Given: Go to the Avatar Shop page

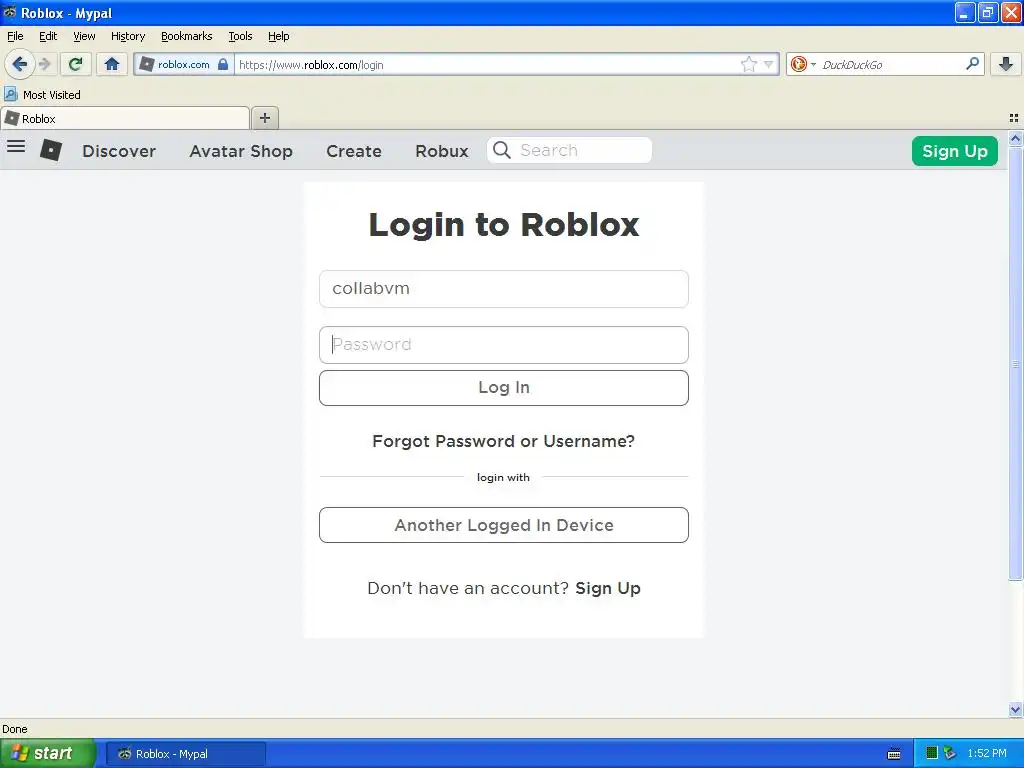Looking at the screenshot, I should [241, 151].
